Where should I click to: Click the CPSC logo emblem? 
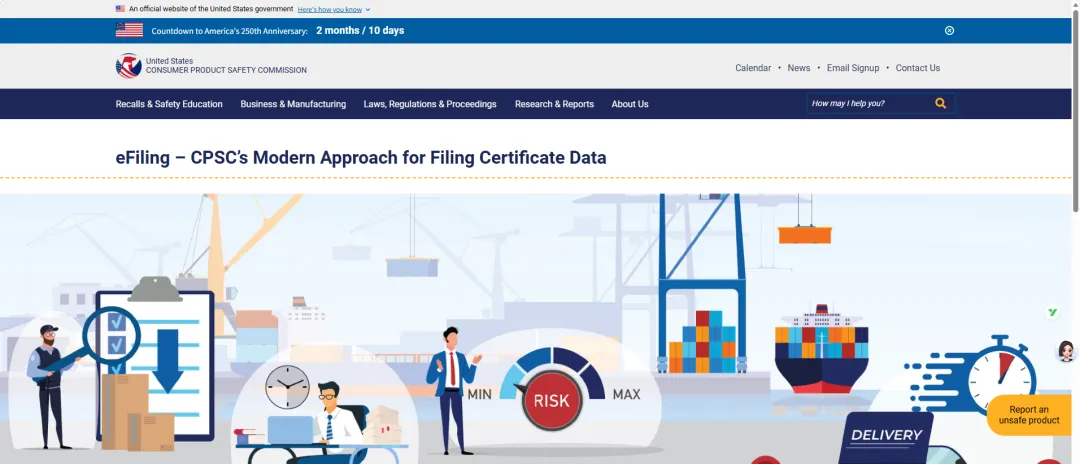pyautogui.click(x=129, y=66)
